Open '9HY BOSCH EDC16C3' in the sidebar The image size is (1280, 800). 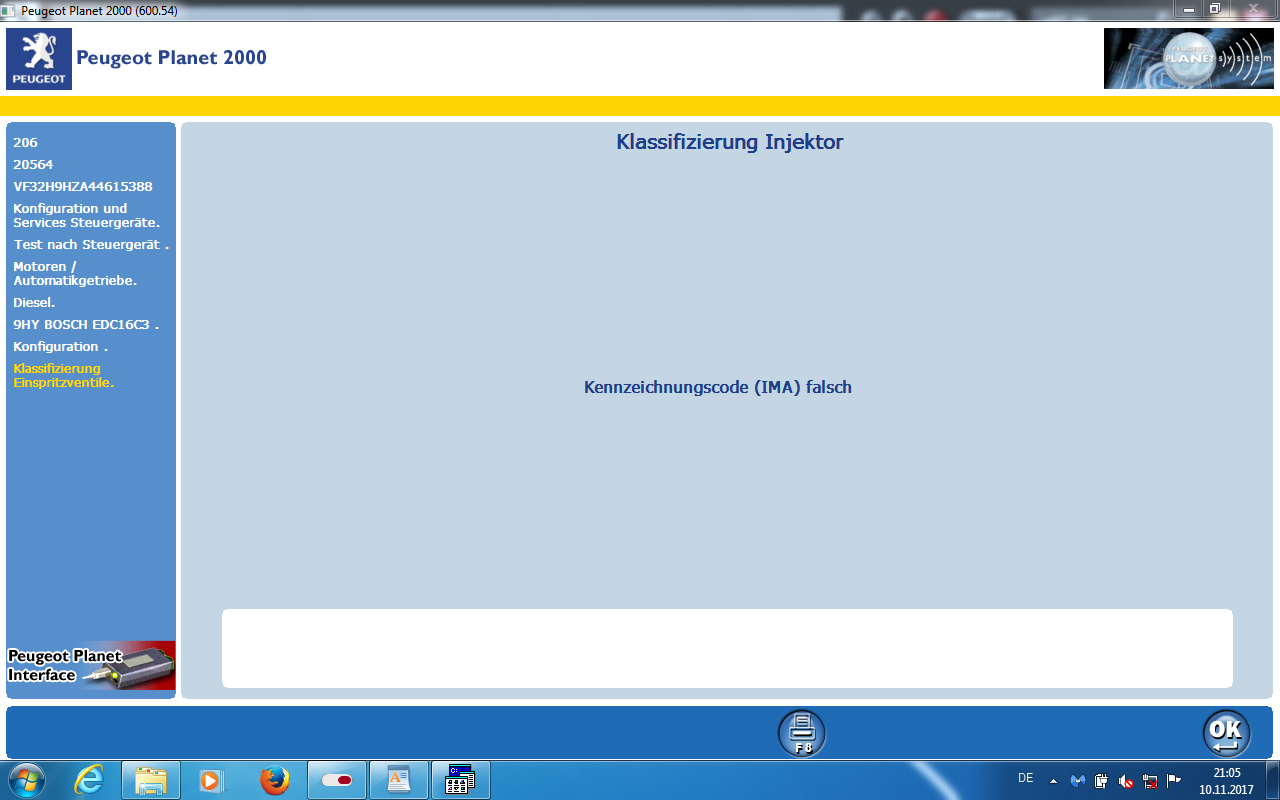86,325
